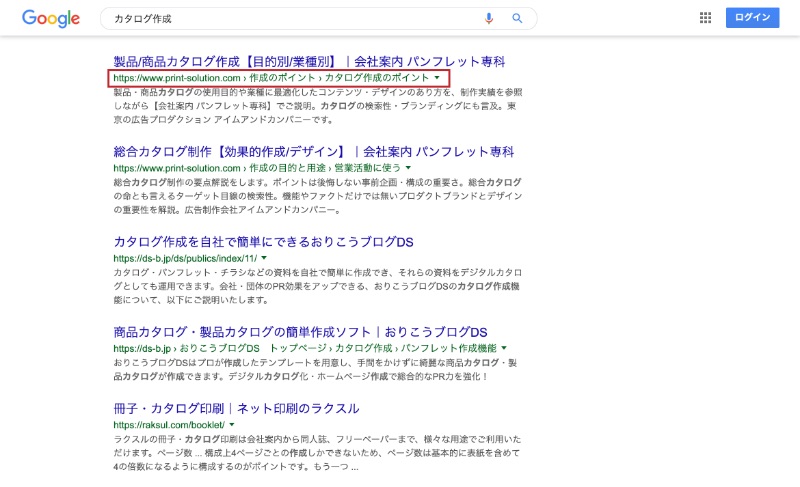
Task: Click snippet beginning カタログ・パンフレット・チラシなどの資料
Action: [317, 286]
